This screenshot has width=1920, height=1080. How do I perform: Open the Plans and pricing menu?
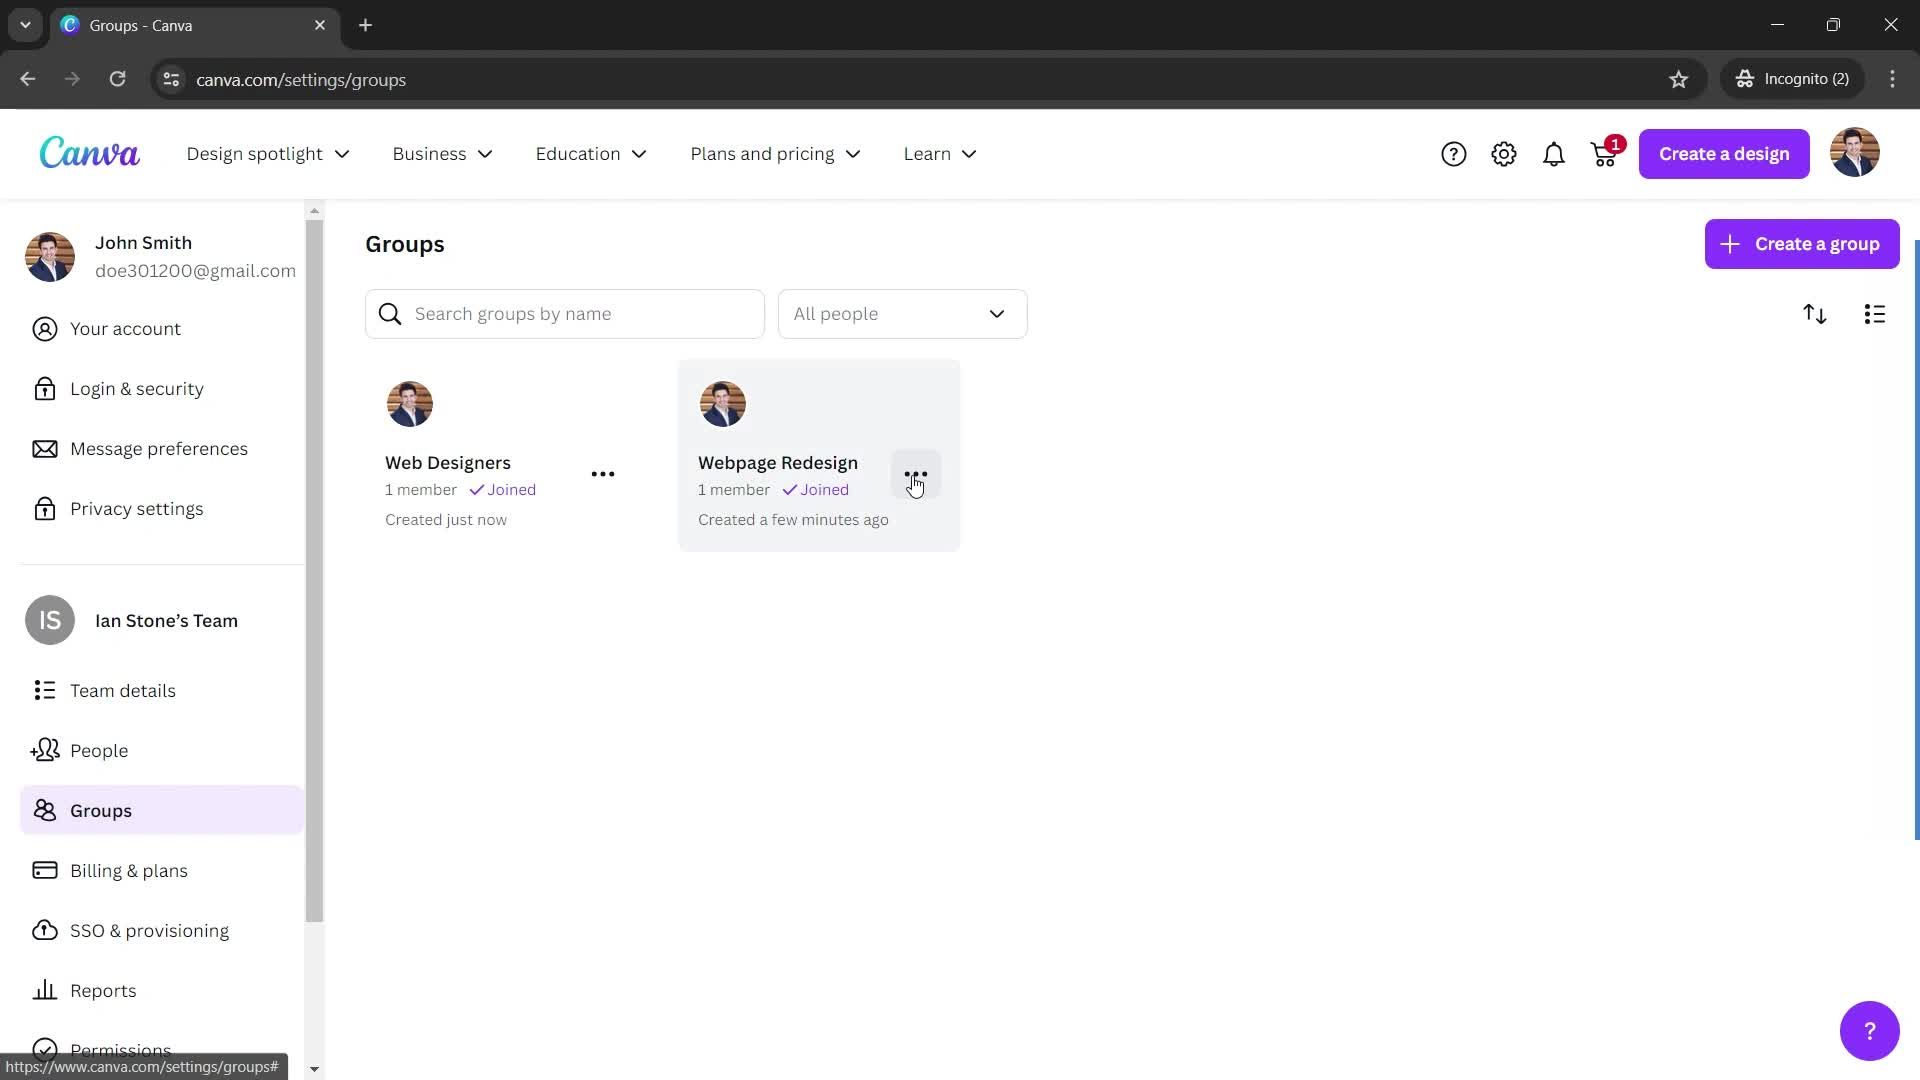(x=773, y=154)
